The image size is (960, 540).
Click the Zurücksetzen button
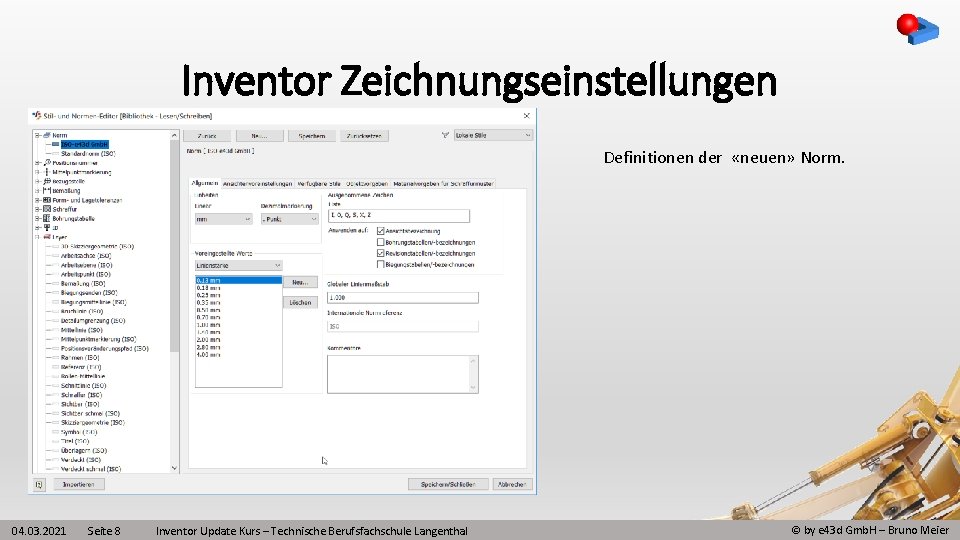[x=364, y=136]
